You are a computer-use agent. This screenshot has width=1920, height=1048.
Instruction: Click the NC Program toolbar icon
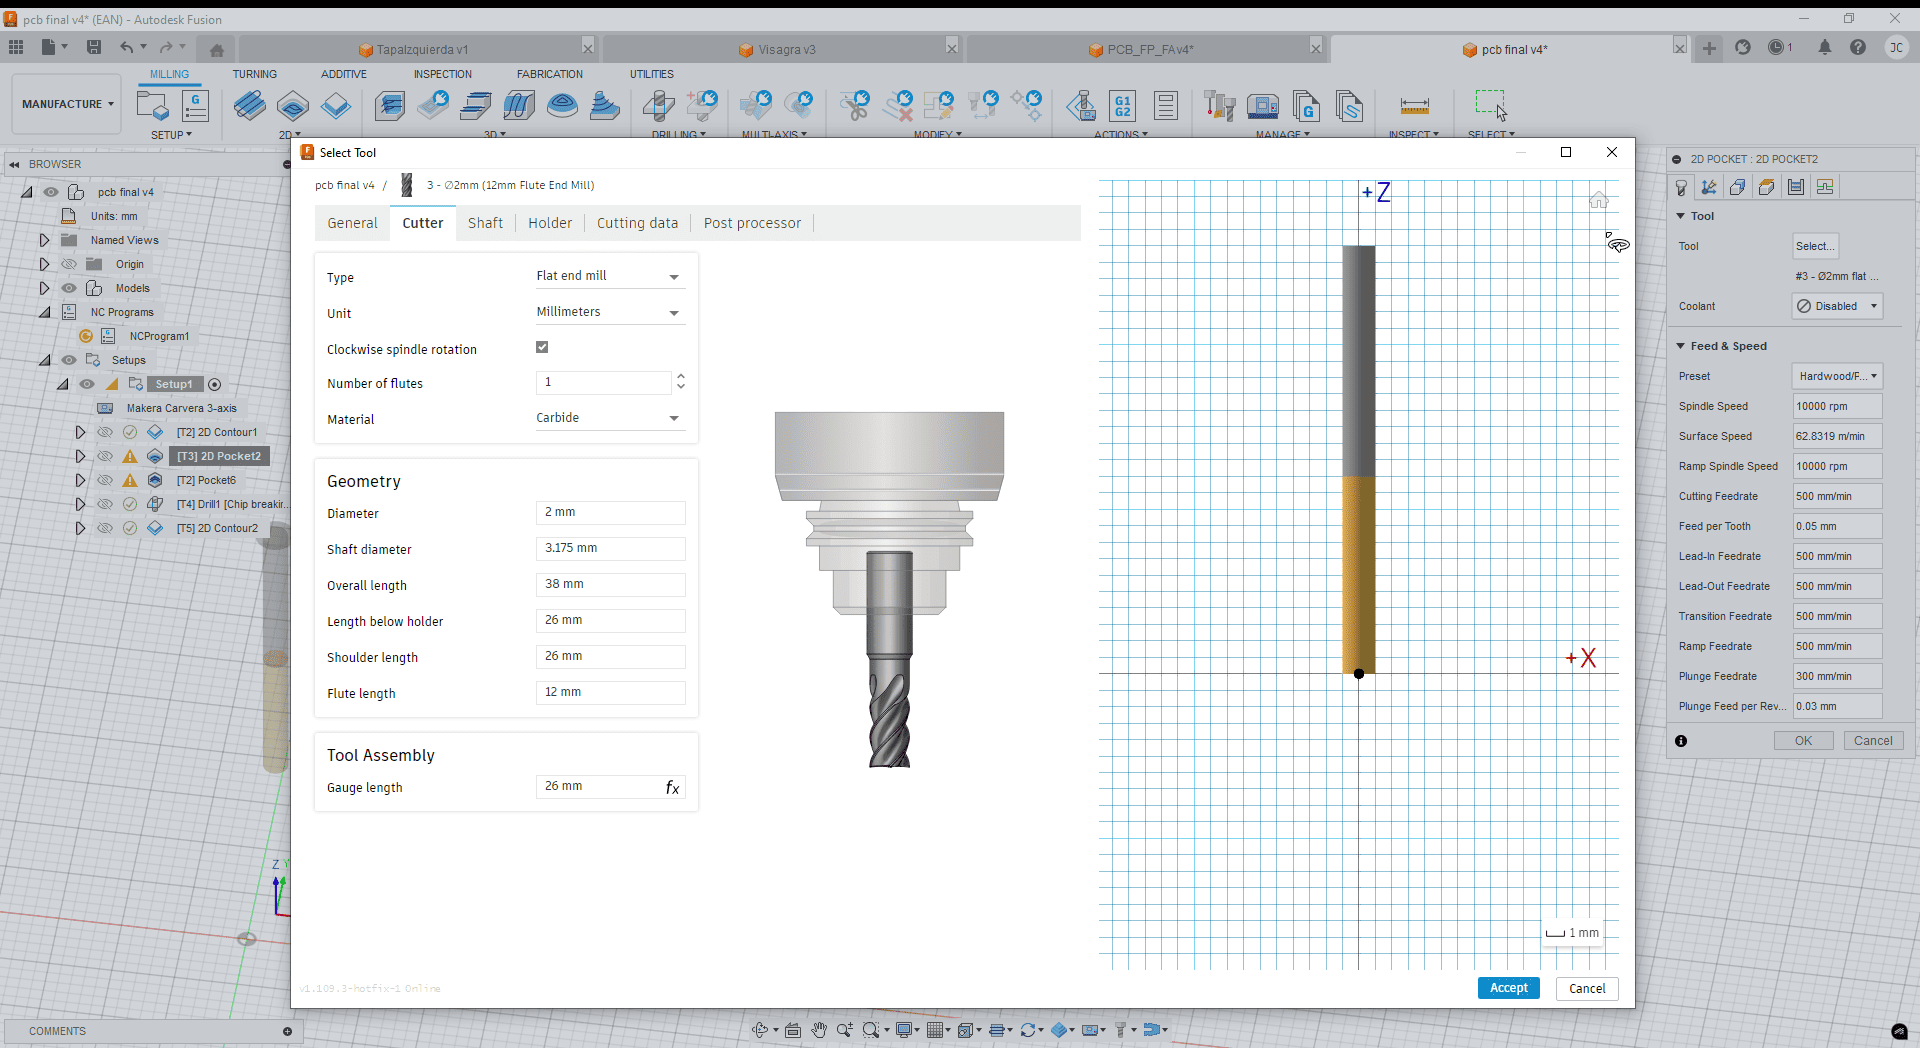(195, 105)
